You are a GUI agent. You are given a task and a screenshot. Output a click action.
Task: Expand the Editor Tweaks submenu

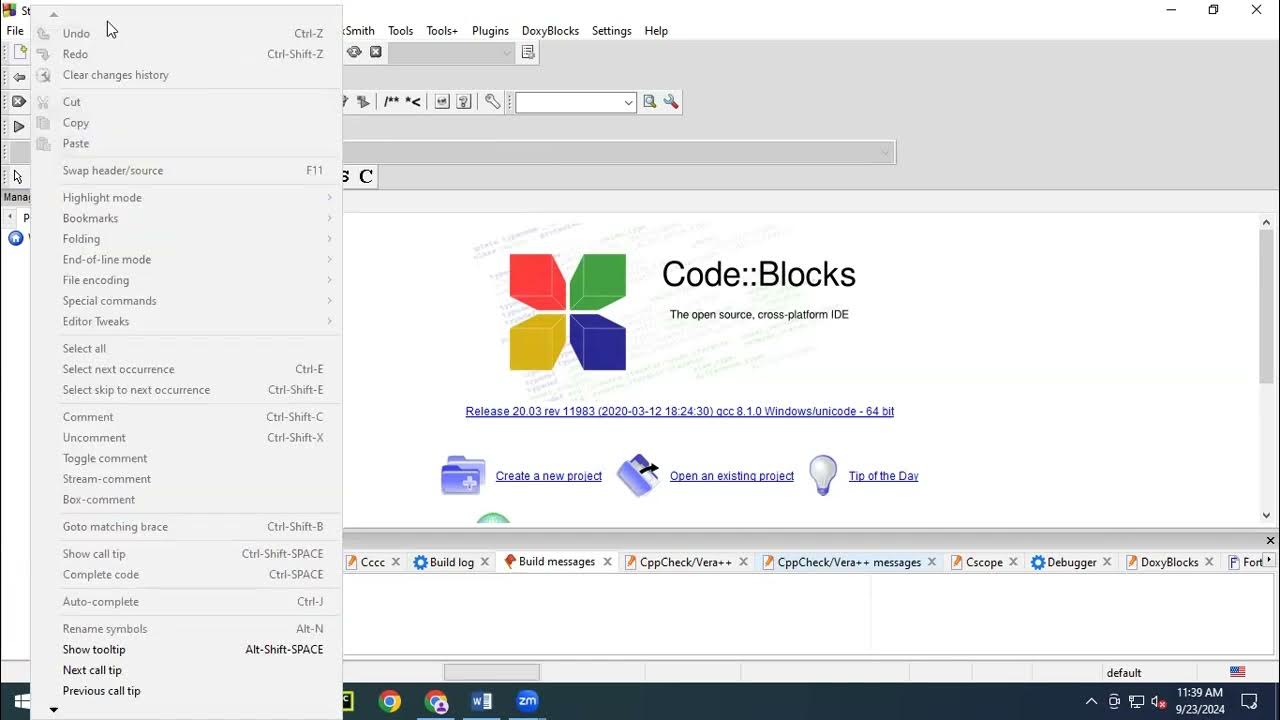click(187, 321)
